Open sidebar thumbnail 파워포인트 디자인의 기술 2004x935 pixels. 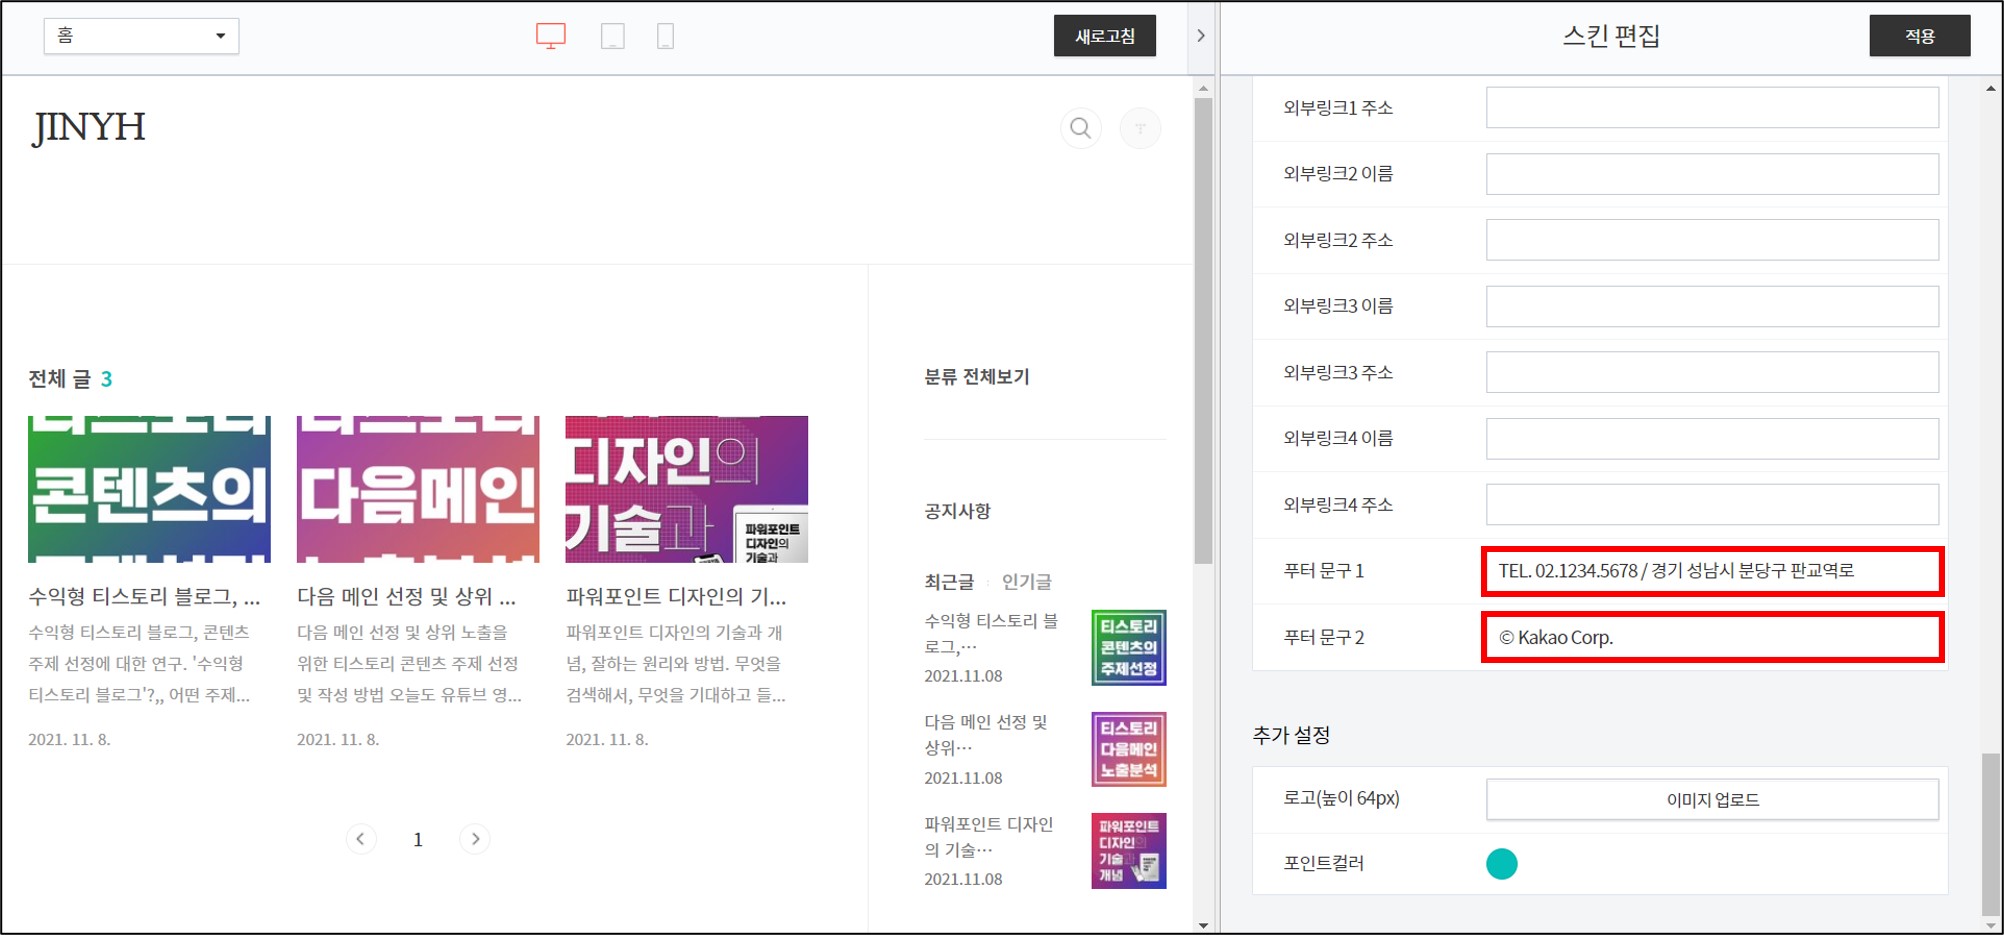coord(1128,851)
